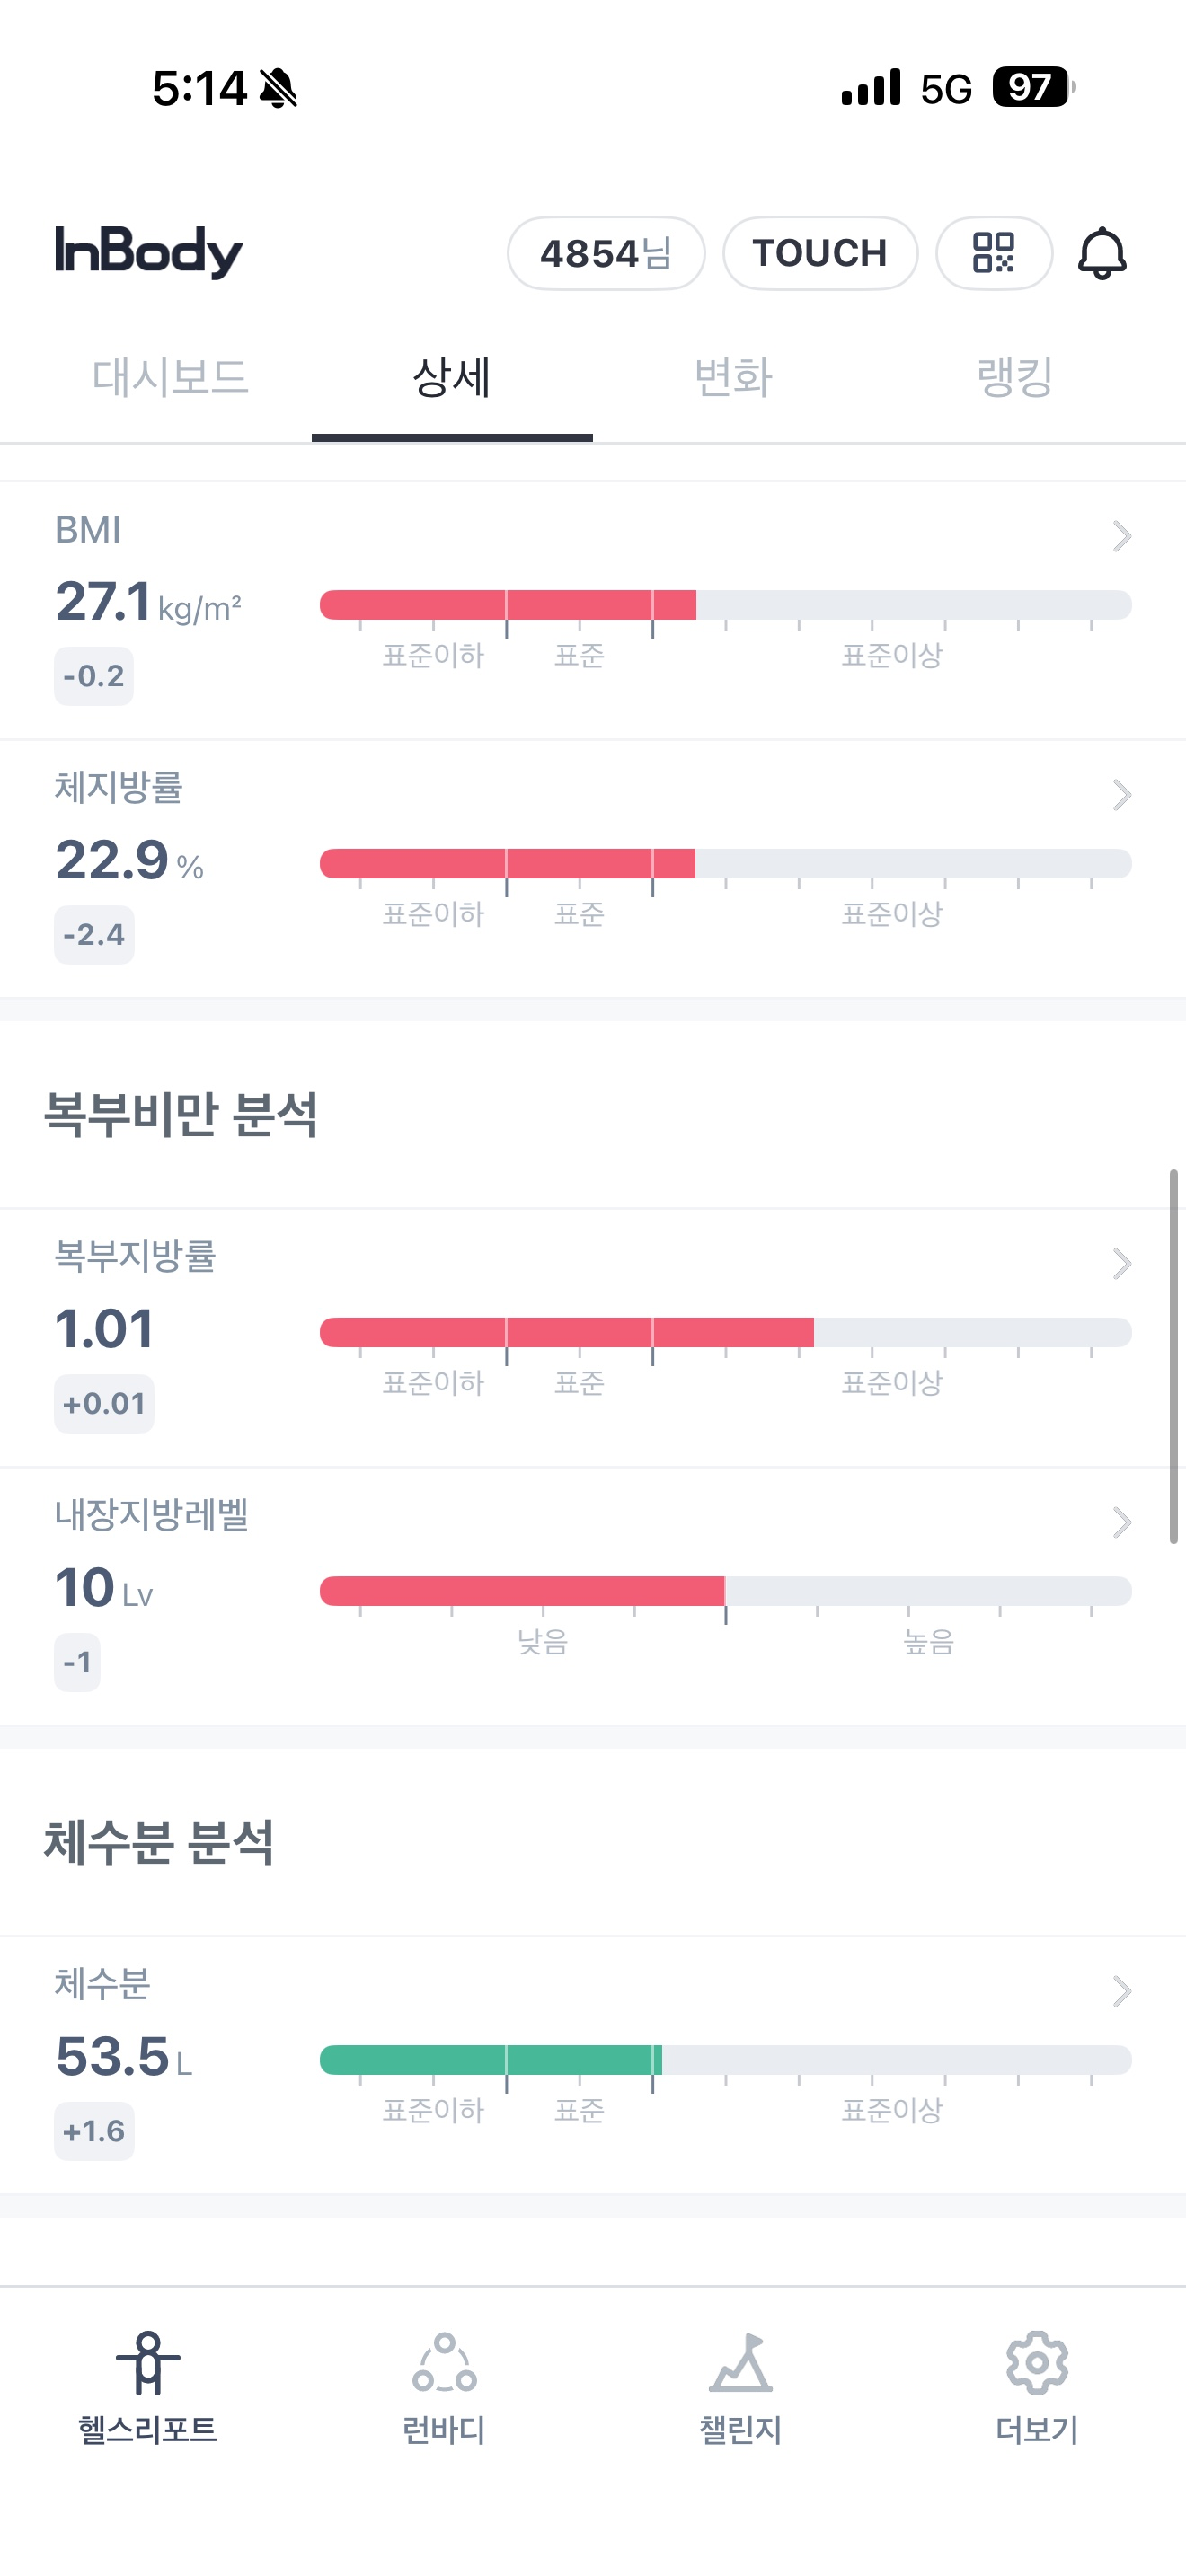Tap the muted bell status icon
Viewport: 1186px width, 2576px height.
pos(278,89)
